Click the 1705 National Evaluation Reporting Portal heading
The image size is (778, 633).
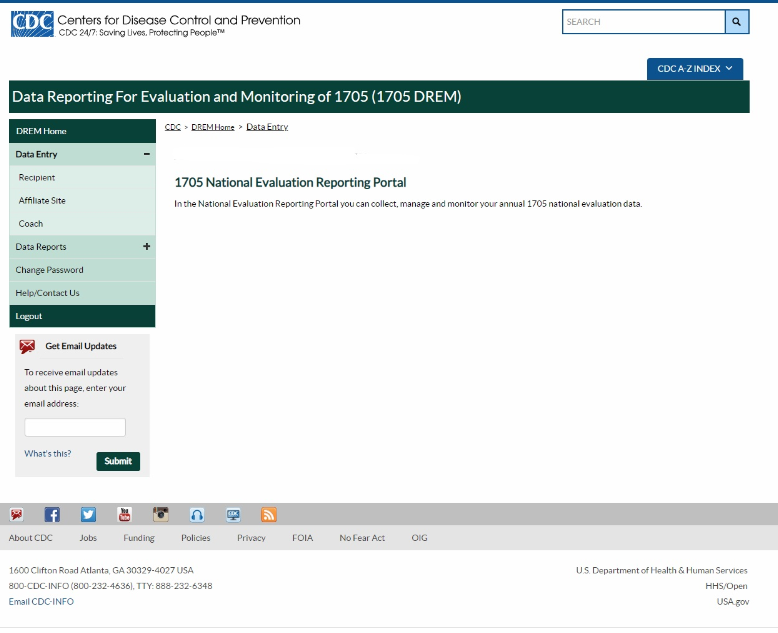(x=290, y=183)
